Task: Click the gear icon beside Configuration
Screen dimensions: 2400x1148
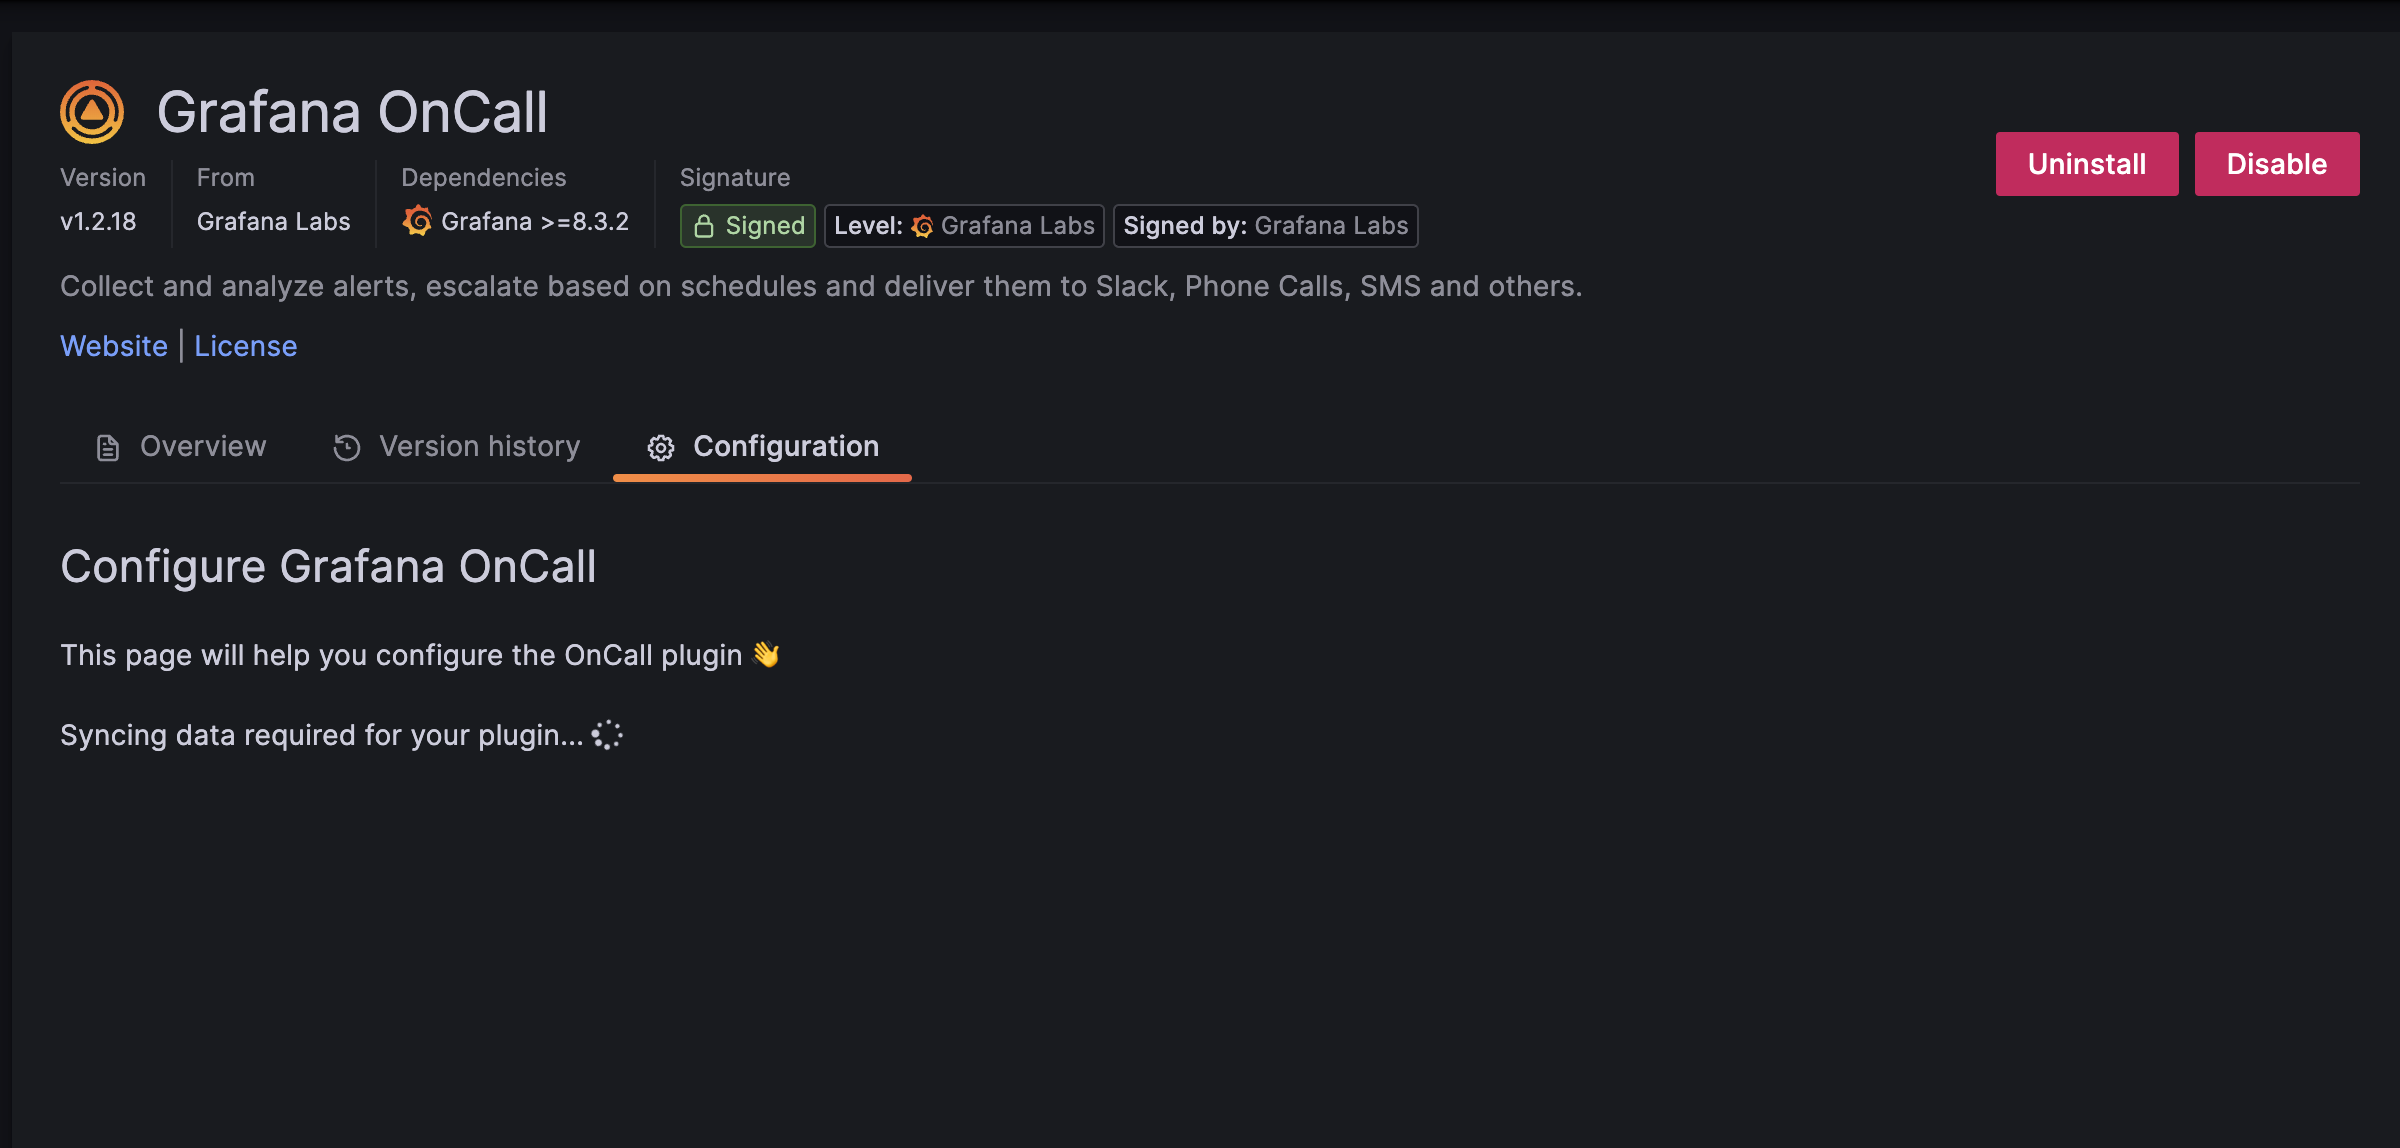Action: (x=661, y=448)
